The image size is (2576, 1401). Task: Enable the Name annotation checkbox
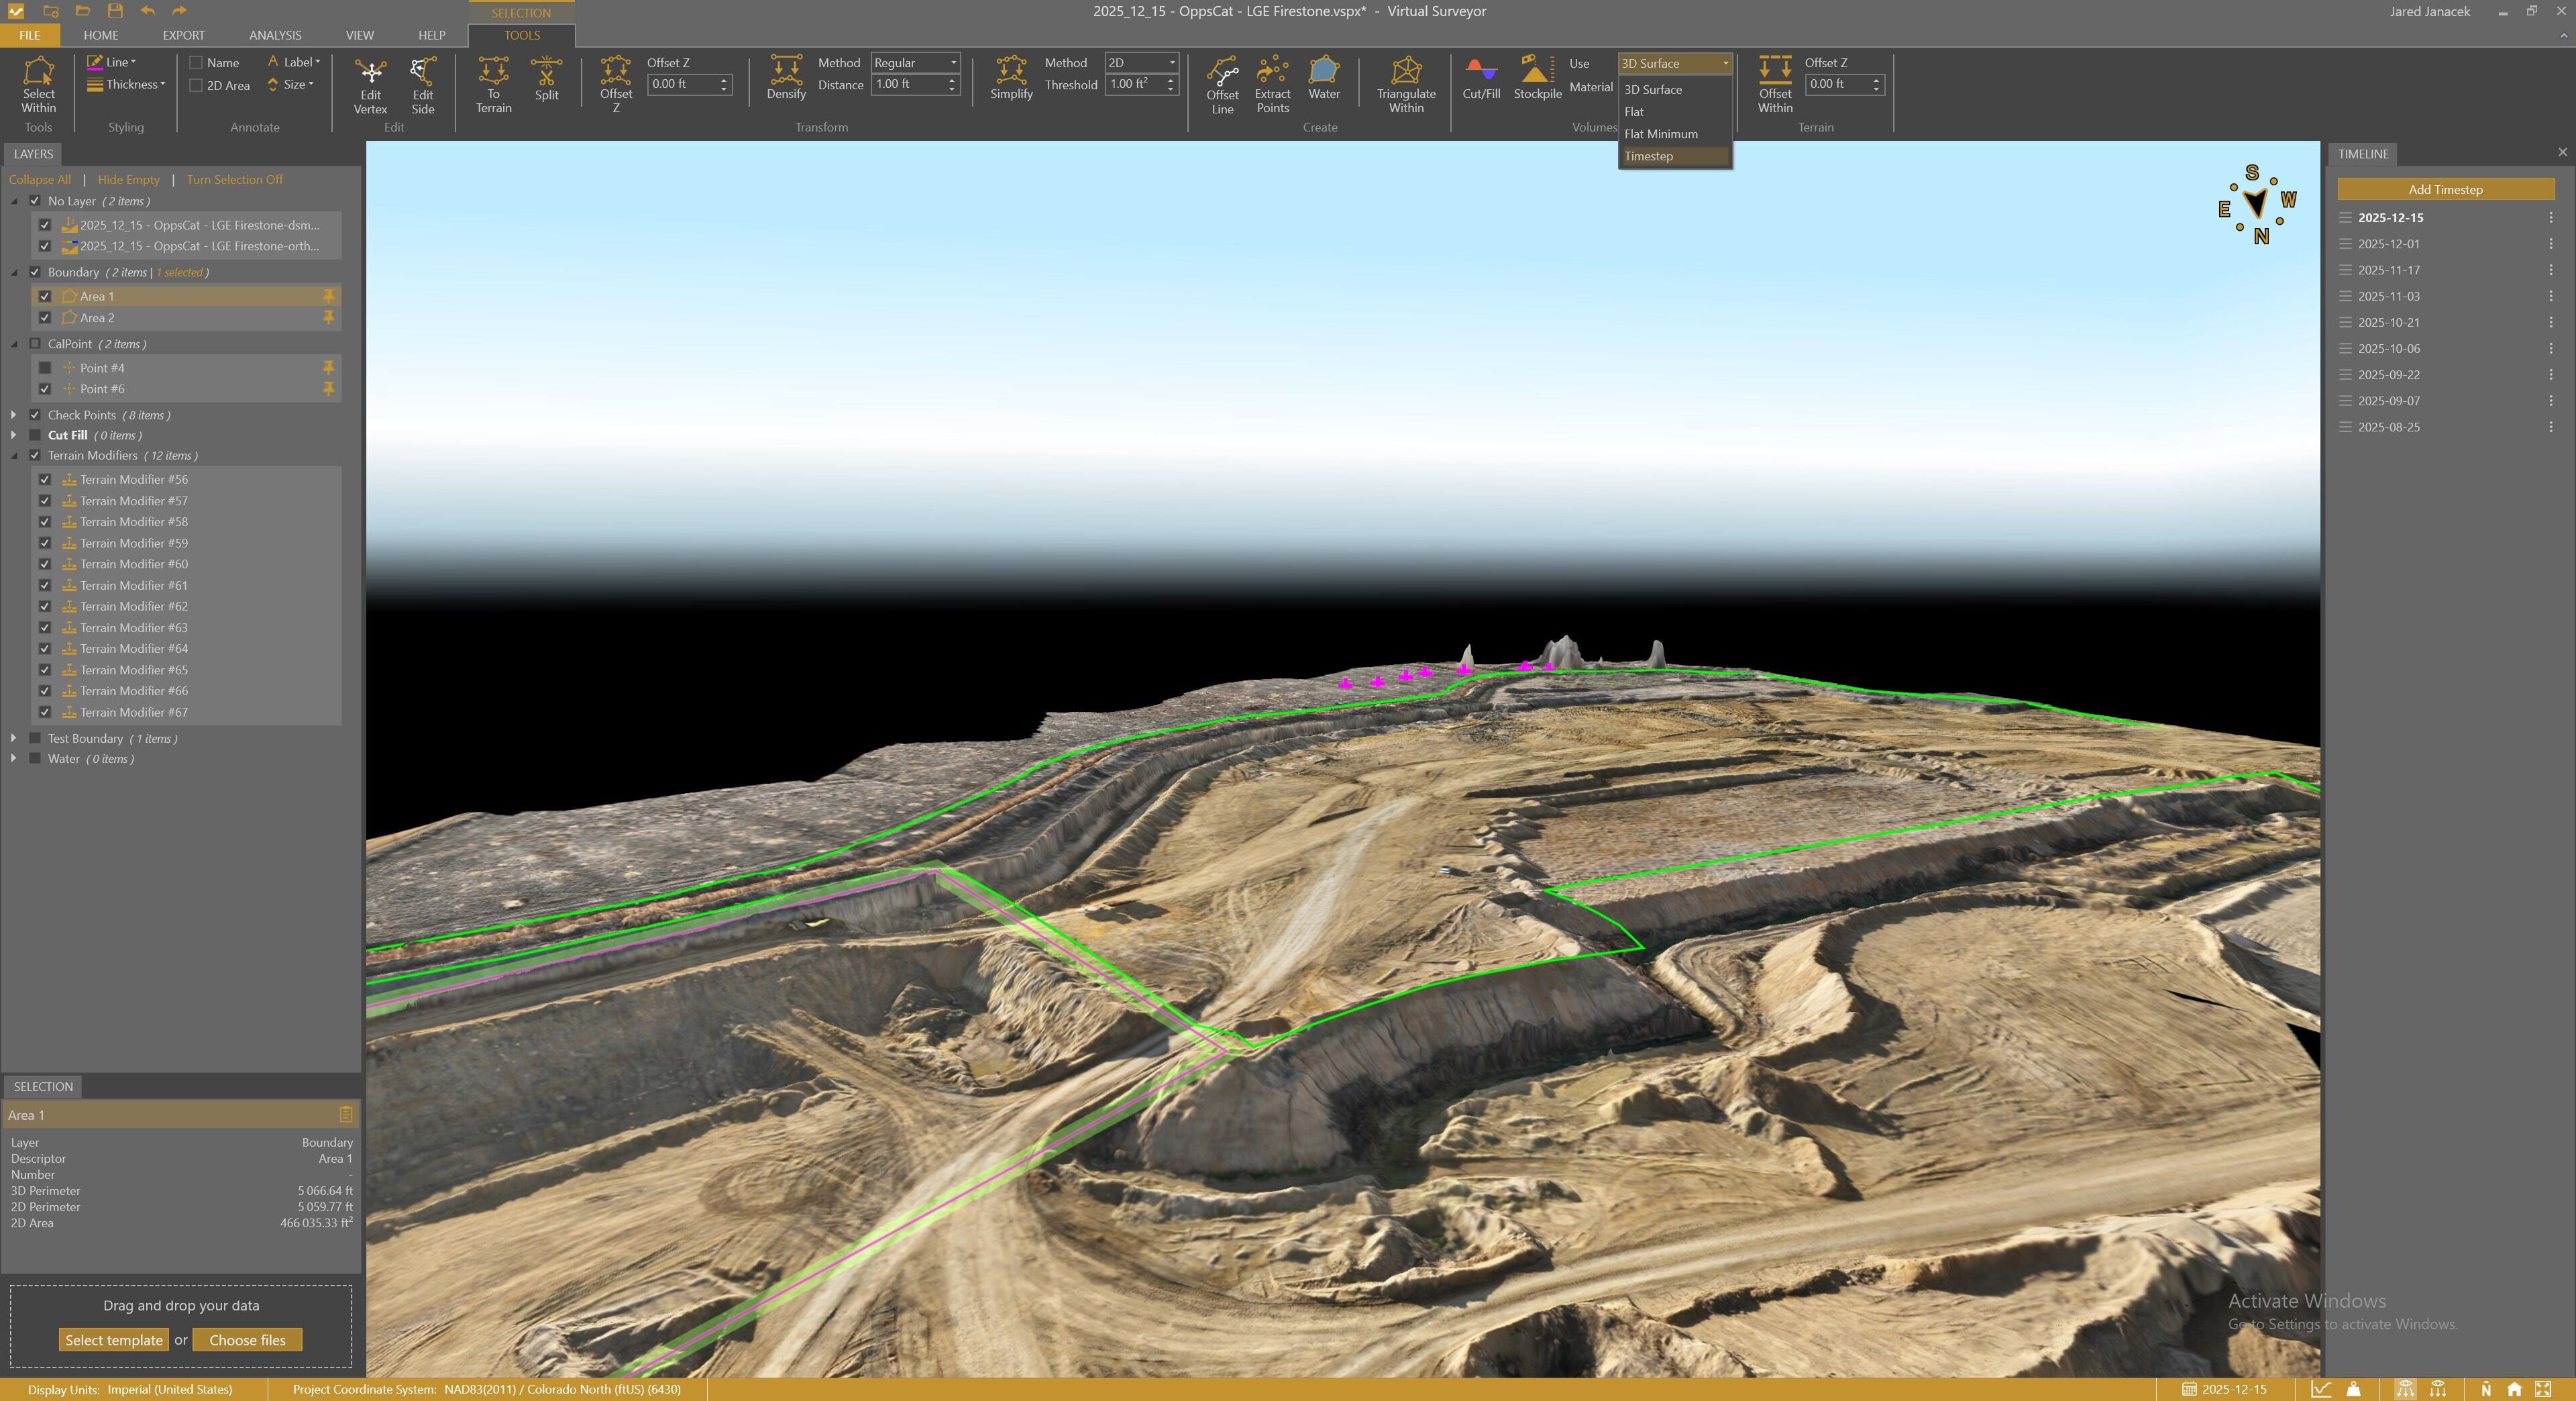[x=196, y=62]
